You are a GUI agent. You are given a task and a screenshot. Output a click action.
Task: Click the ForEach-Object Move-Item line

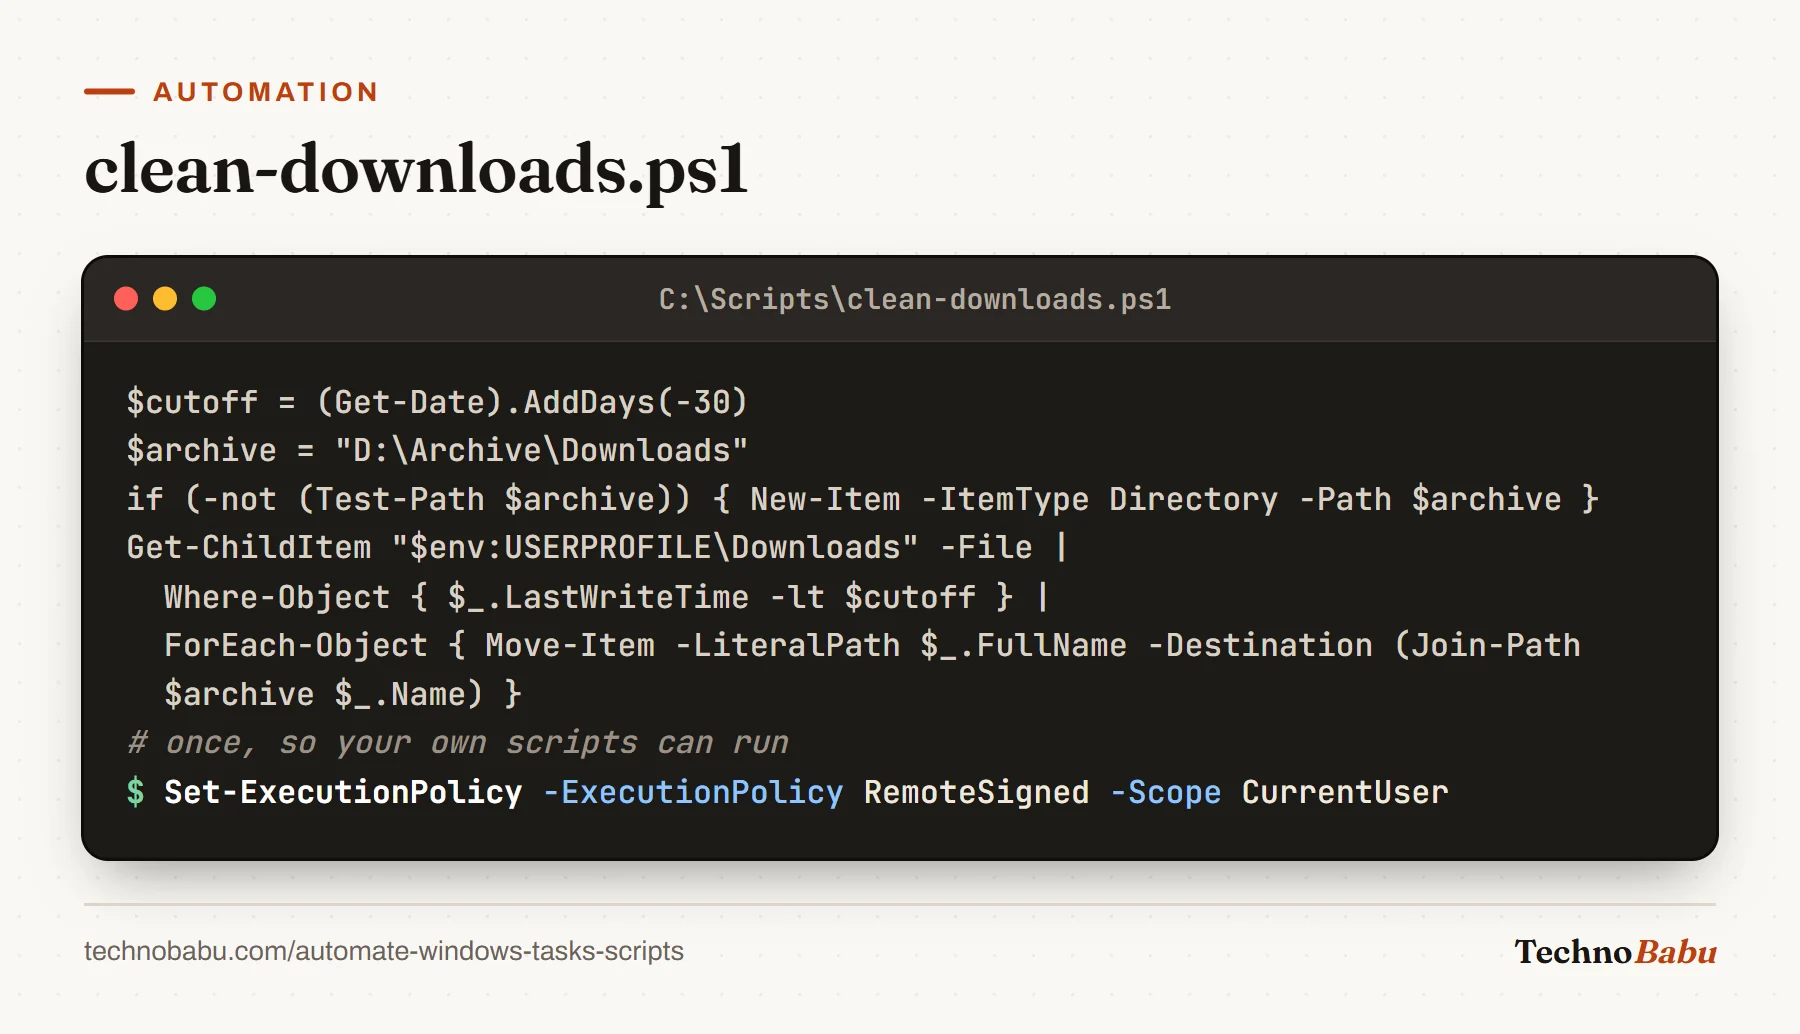[x=872, y=645]
